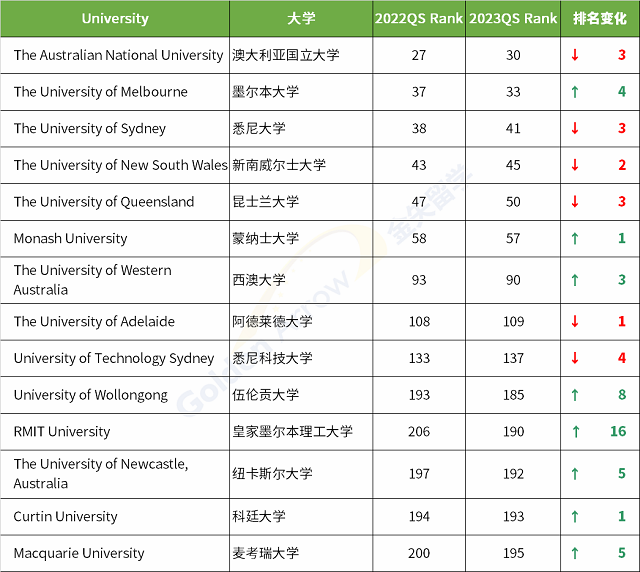This screenshot has height=572, width=640.
Task: Click the green up arrow in Western Australia row
Action: click(x=575, y=280)
